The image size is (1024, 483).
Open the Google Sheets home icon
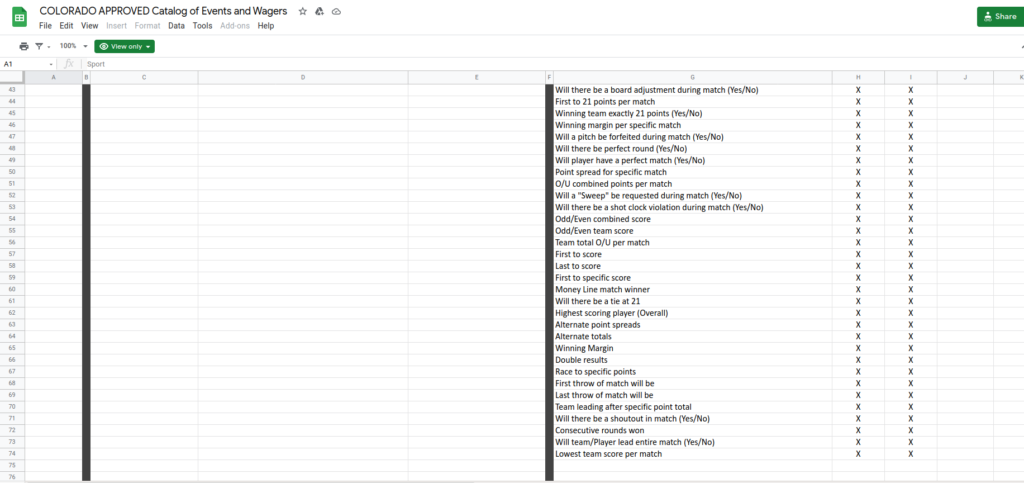19,16
